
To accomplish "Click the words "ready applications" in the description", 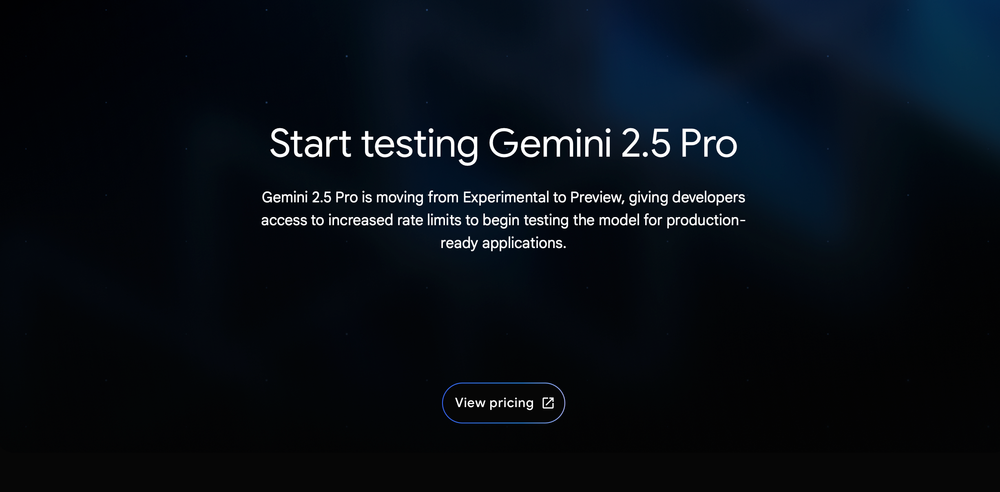I will [x=503, y=243].
